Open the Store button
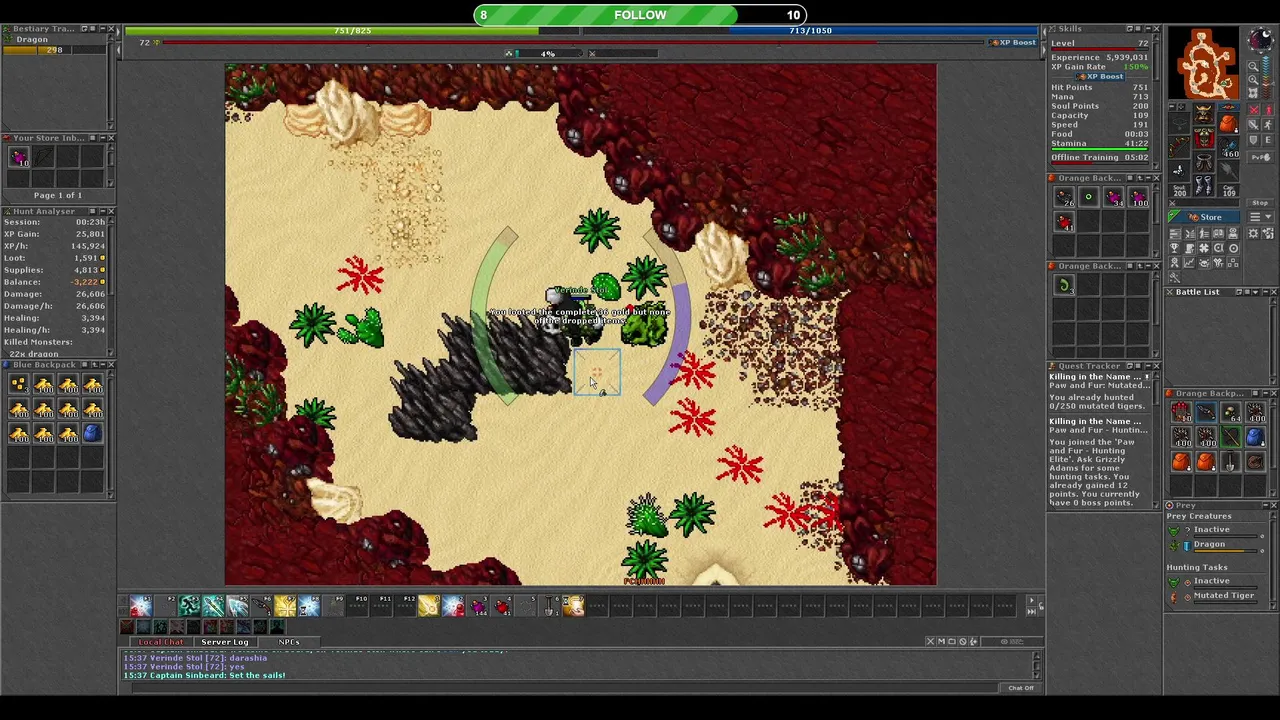The image size is (1280, 720). coord(1203,216)
